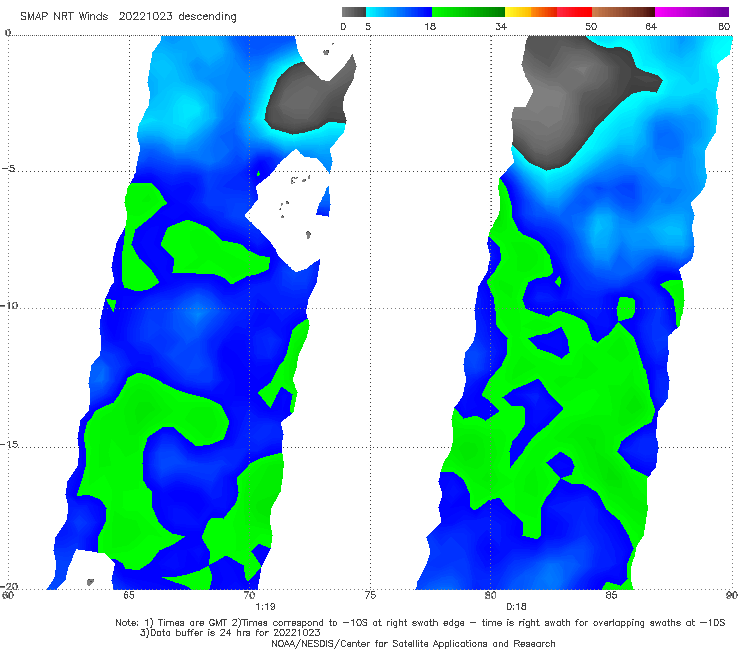Click the note line "3)Data buffer is 24 hrs"
This screenshot has width=740, height=650.
tap(230, 633)
